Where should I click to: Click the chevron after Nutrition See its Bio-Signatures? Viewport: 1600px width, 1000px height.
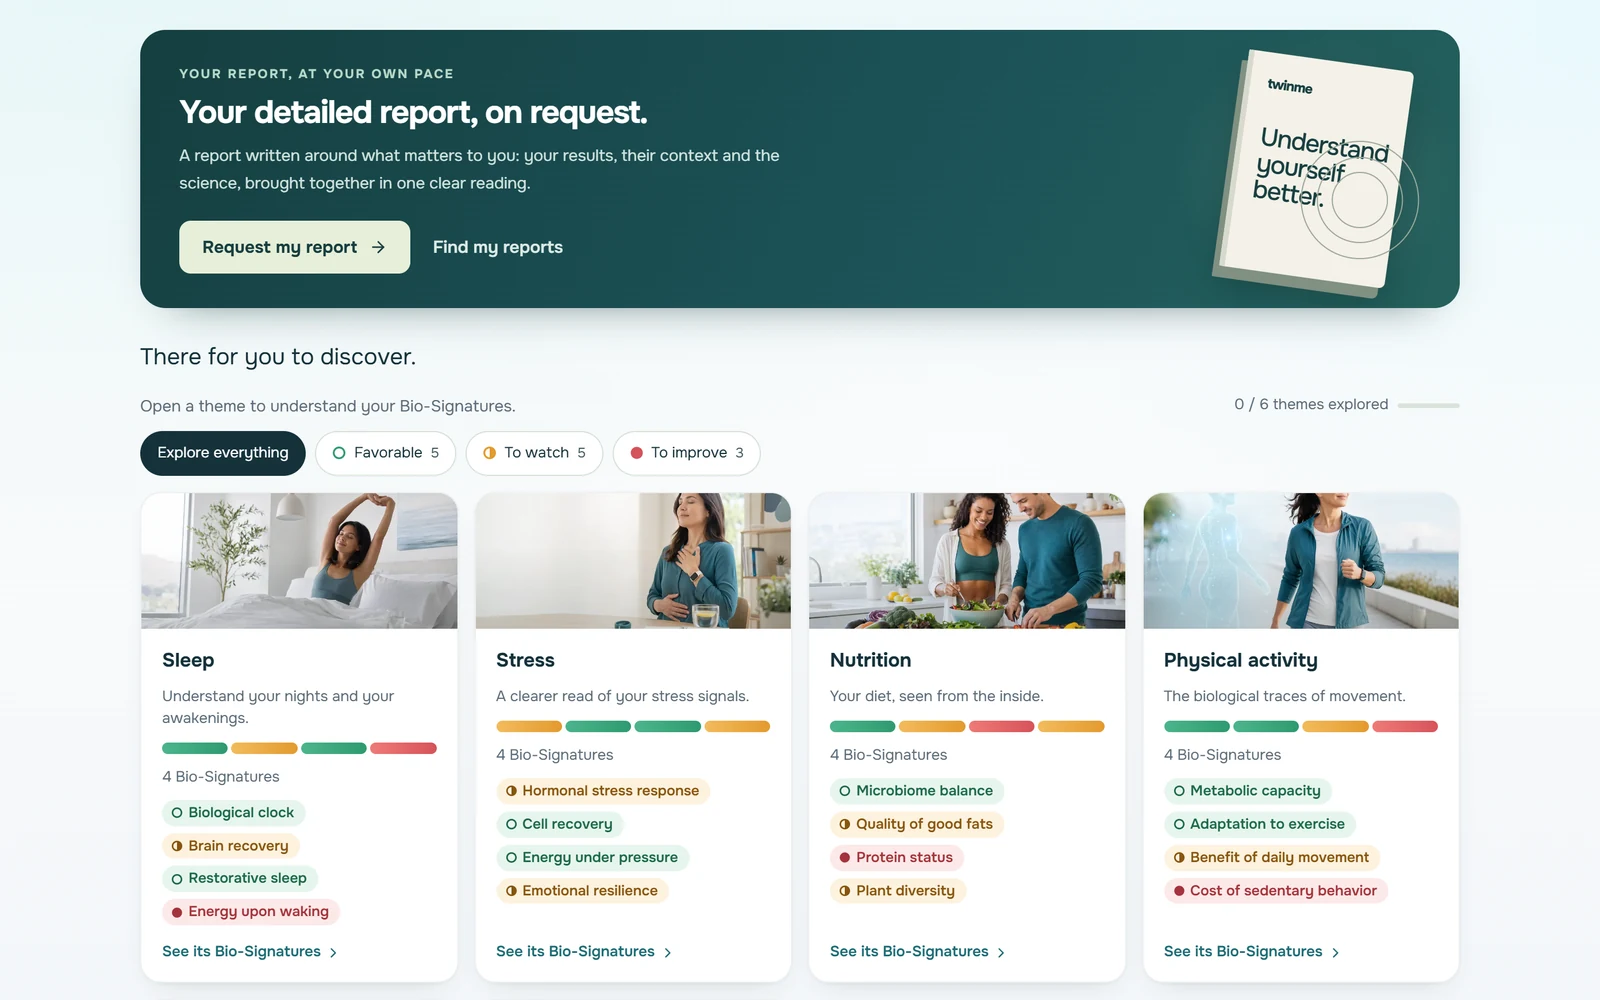[x=1001, y=953]
